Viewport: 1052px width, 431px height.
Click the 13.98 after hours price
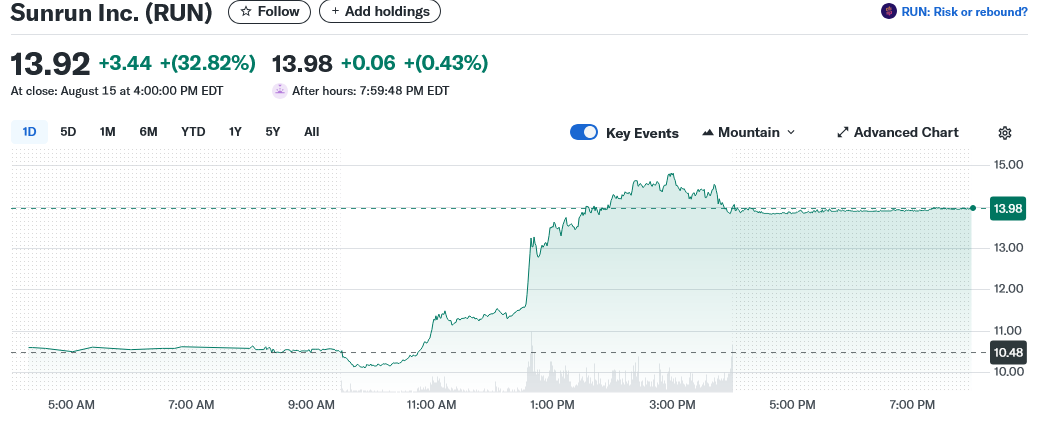click(302, 64)
